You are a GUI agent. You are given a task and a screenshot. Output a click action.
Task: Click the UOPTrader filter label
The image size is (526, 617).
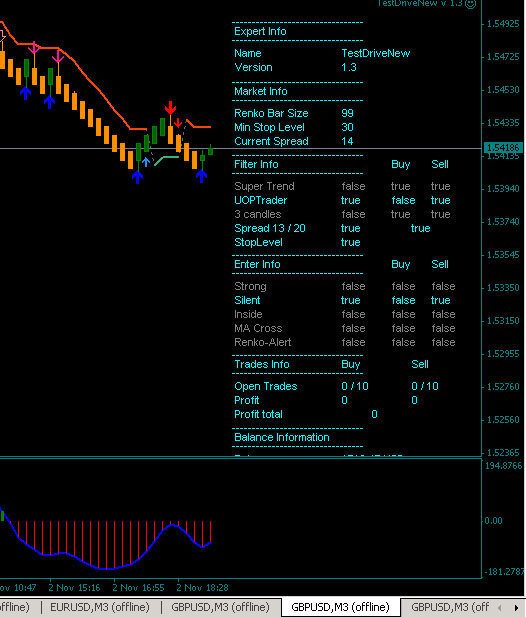tap(260, 200)
